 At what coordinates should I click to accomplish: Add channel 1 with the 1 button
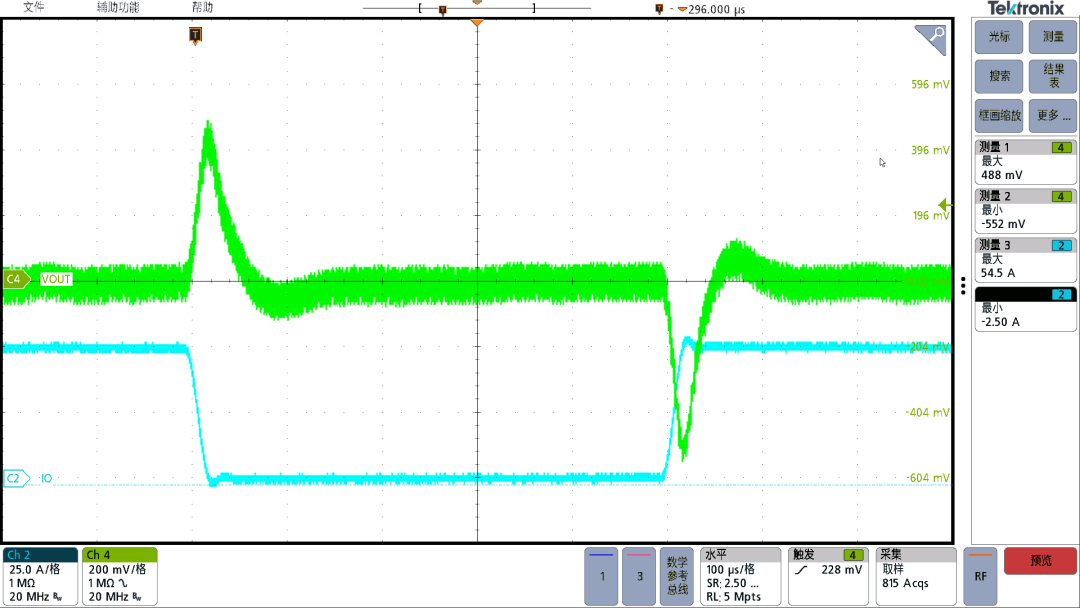point(601,576)
